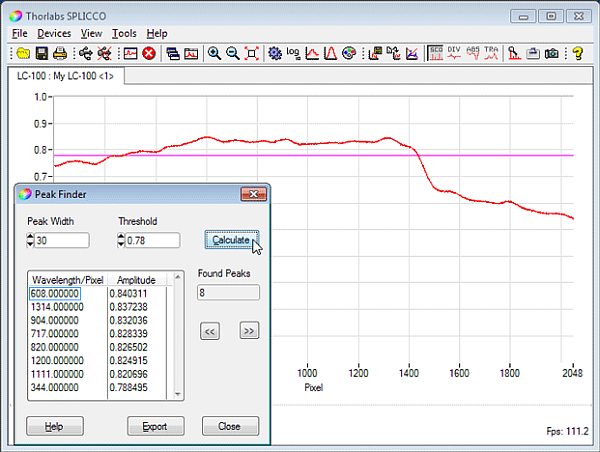
Task: Take a snapshot with the camera icon
Action: pyautogui.click(x=551, y=53)
